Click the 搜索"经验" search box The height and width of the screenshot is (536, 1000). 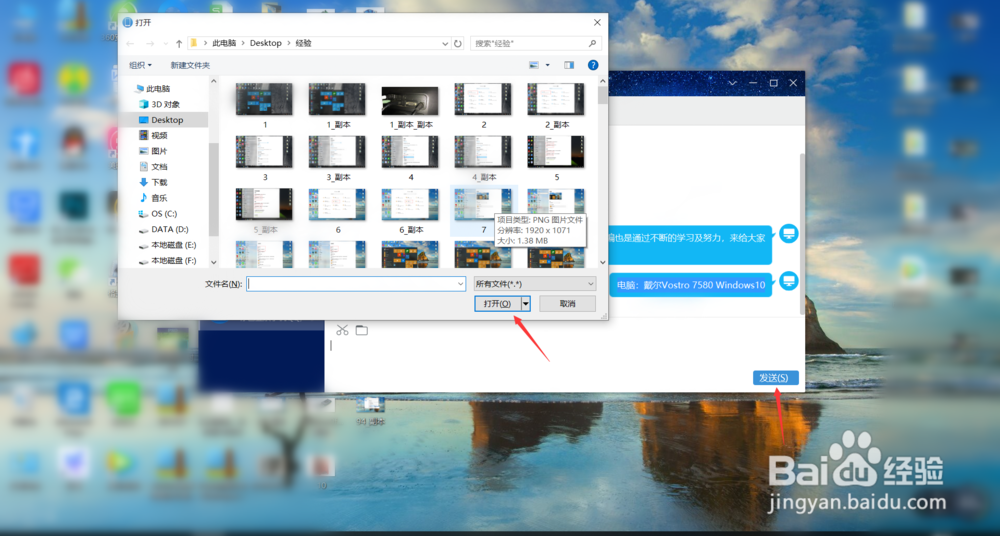pos(536,43)
